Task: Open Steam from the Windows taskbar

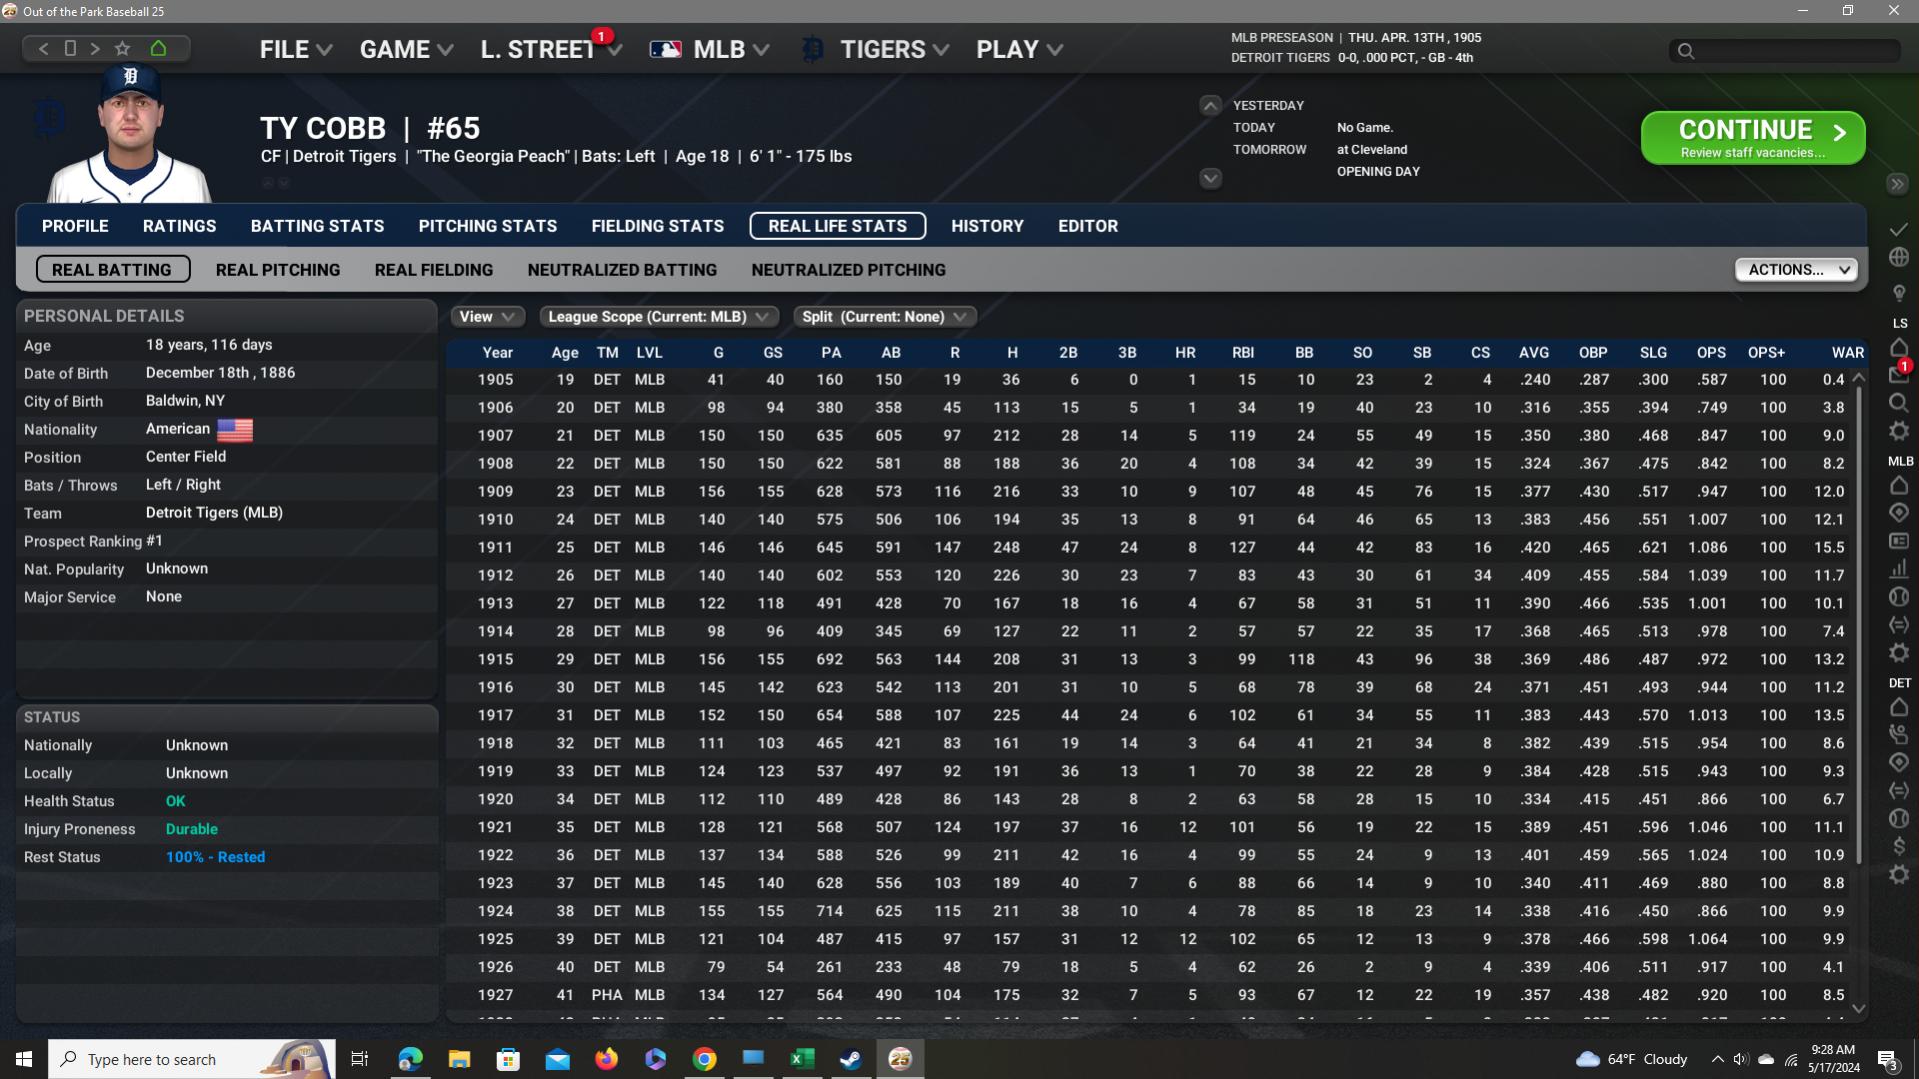Action: (x=851, y=1059)
